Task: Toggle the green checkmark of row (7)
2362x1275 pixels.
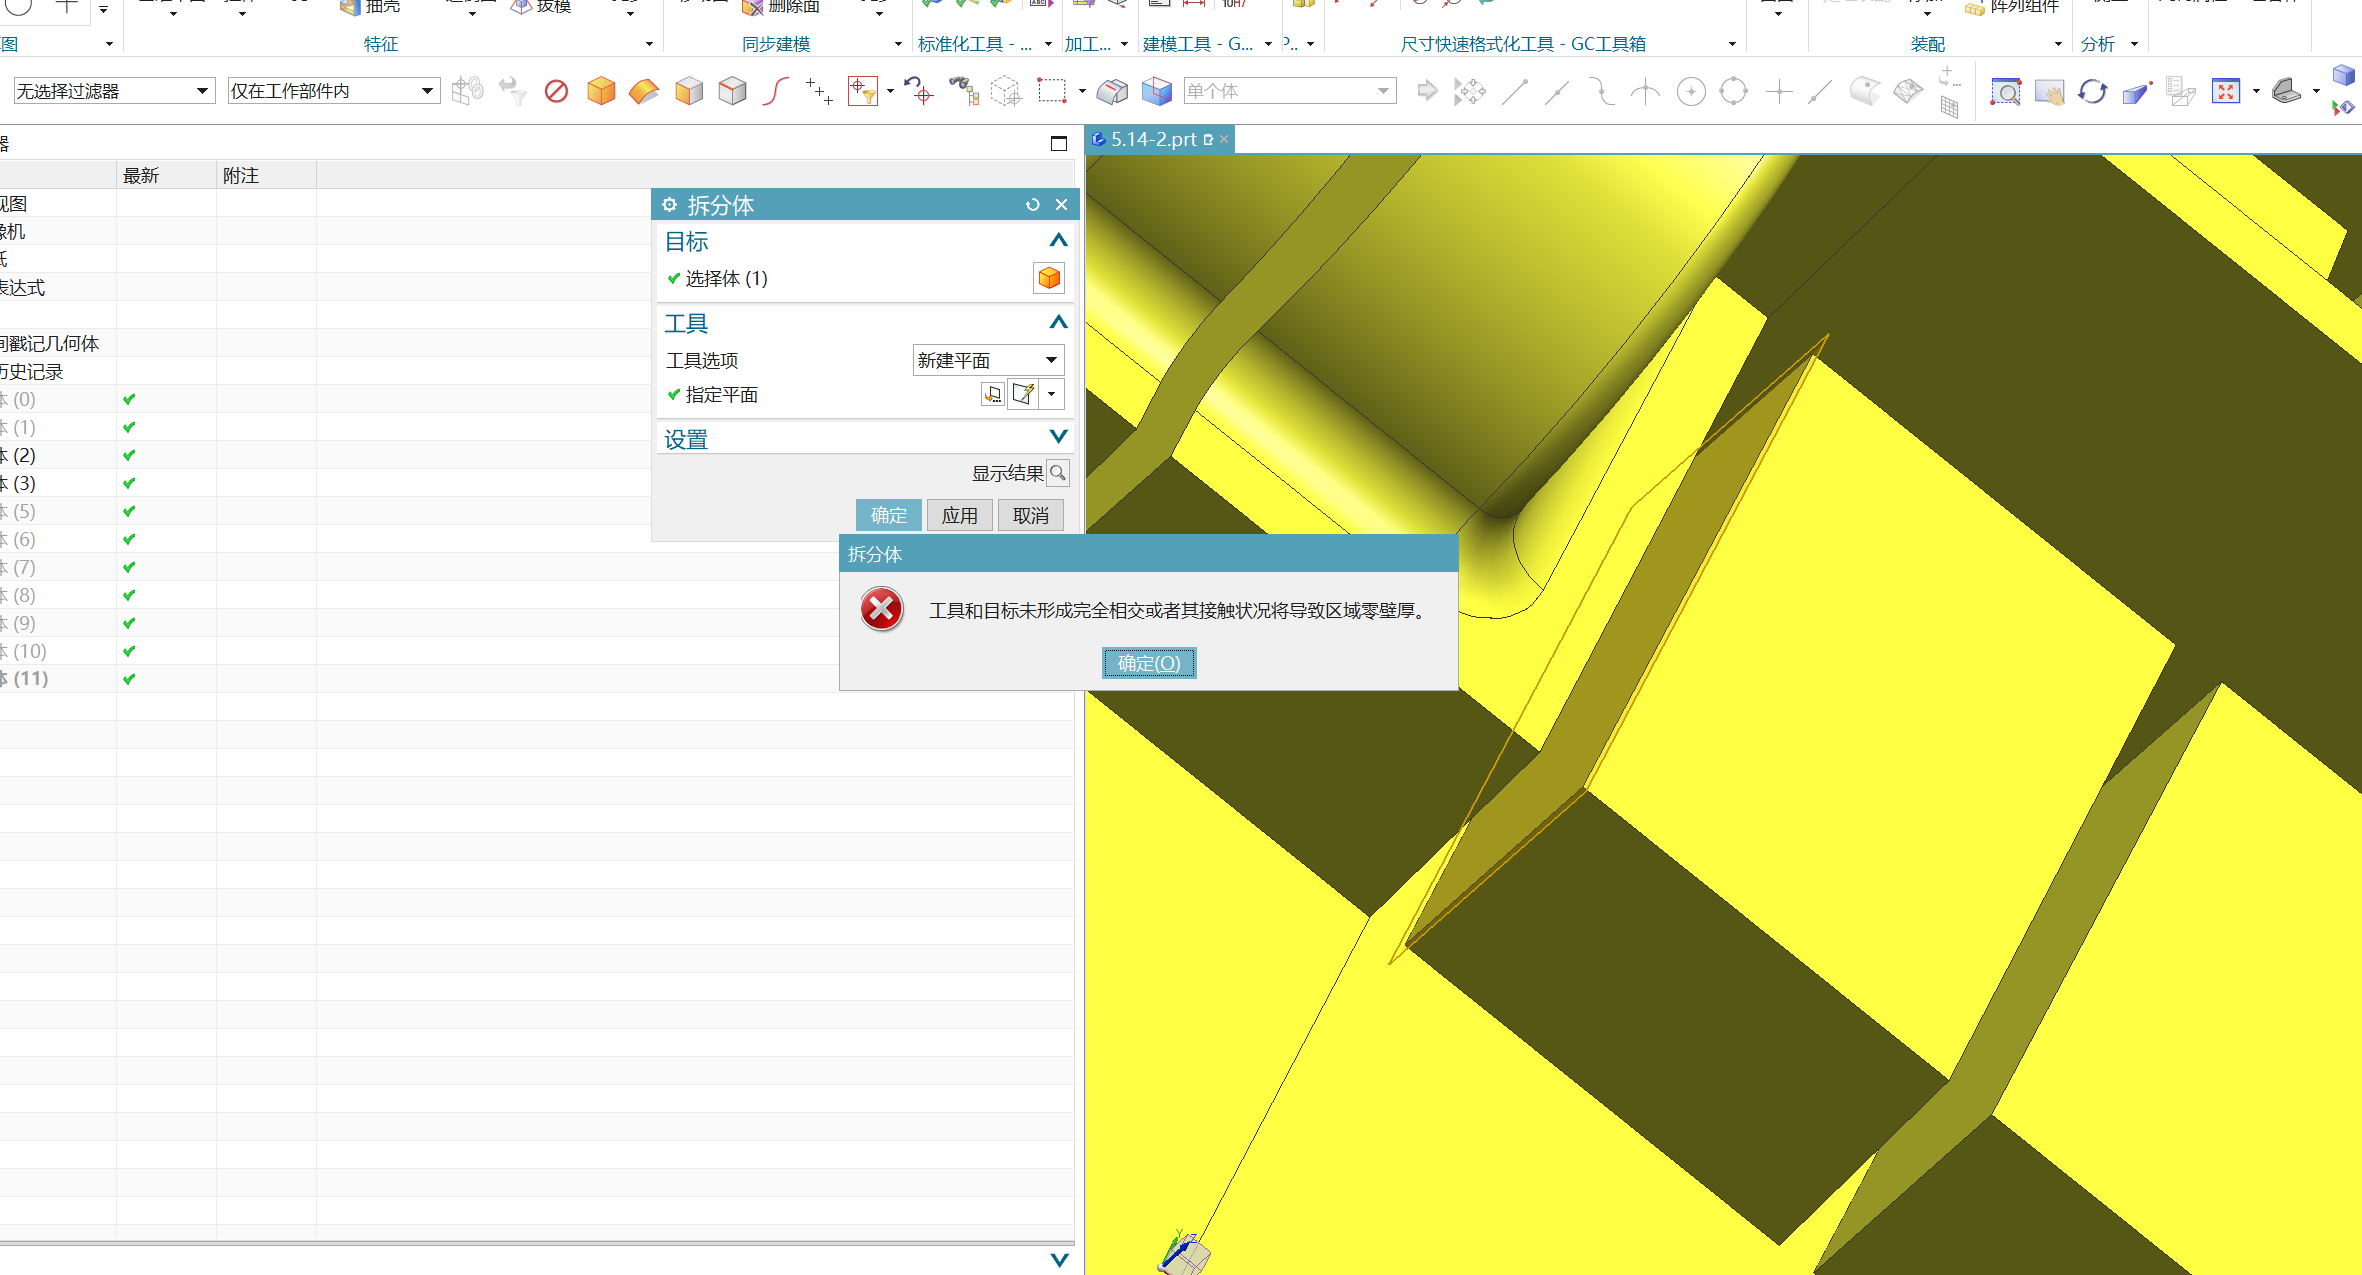Action: (129, 567)
